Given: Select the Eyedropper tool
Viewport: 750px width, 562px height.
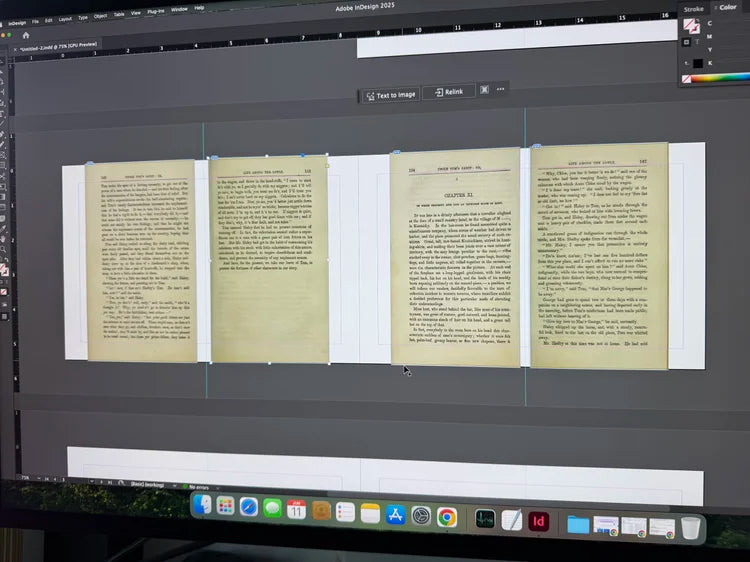Looking at the screenshot, I should click(3, 229).
